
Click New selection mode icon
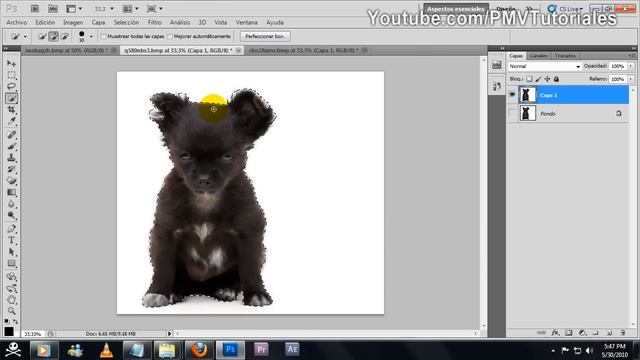pyautogui.click(x=42, y=36)
